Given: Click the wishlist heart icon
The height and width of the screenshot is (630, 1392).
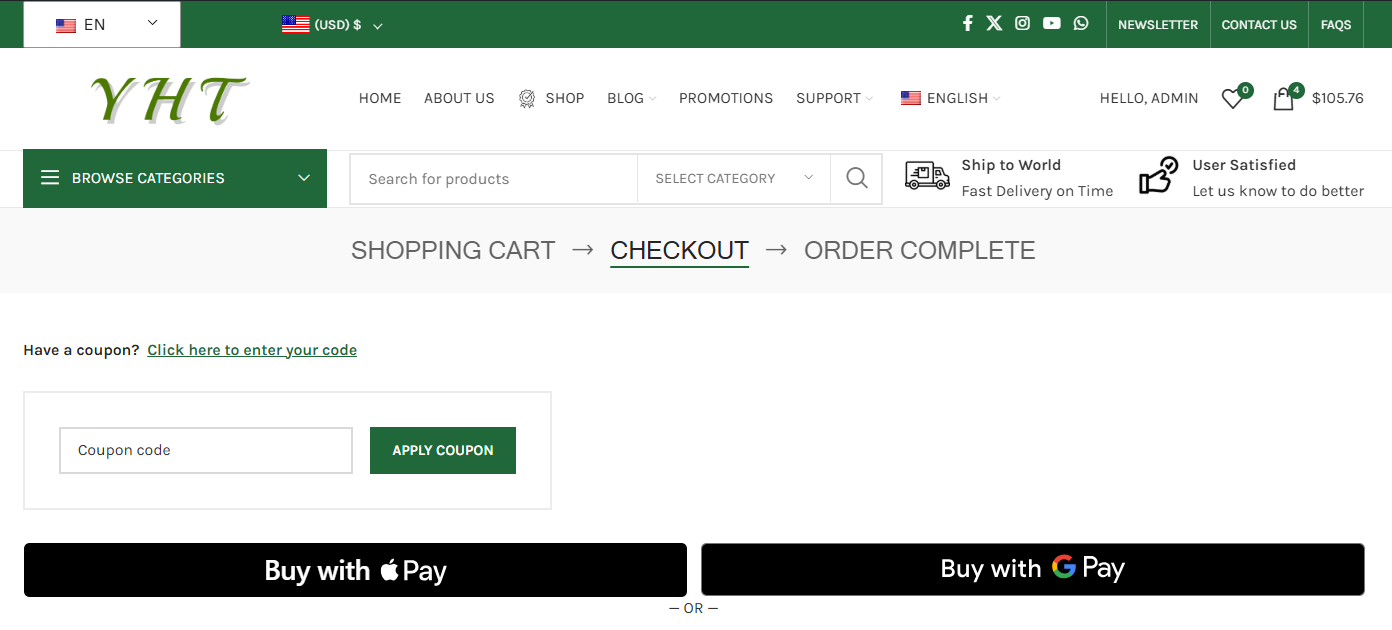Looking at the screenshot, I should (1233, 99).
